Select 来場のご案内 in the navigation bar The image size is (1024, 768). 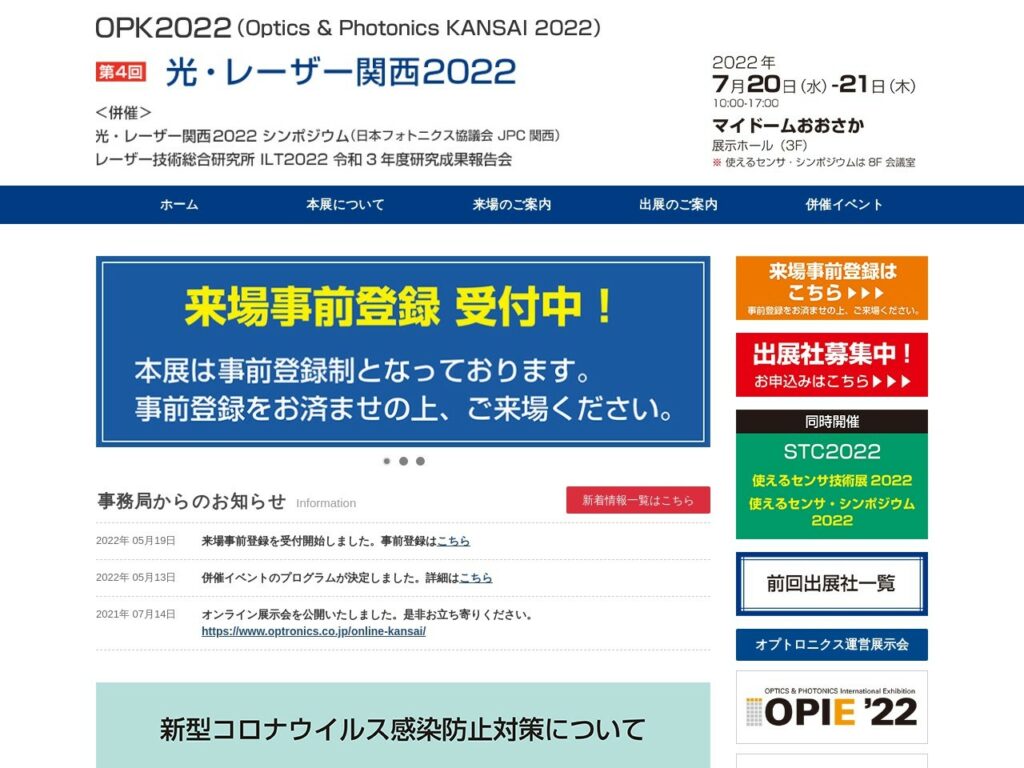click(x=512, y=204)
